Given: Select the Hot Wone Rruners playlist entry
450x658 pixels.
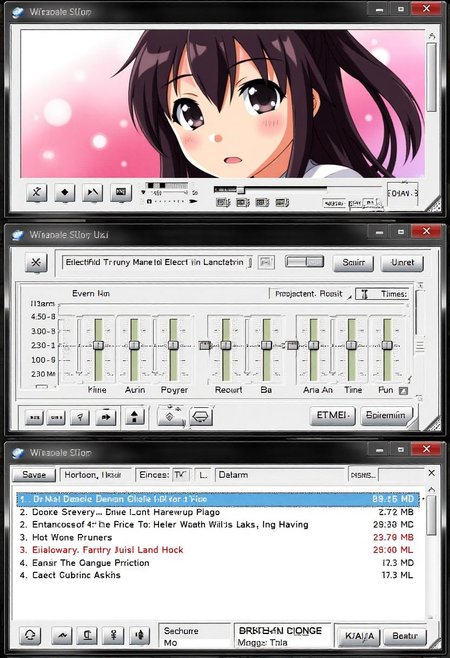Looking at the screenshot, I should pos(218,537).
